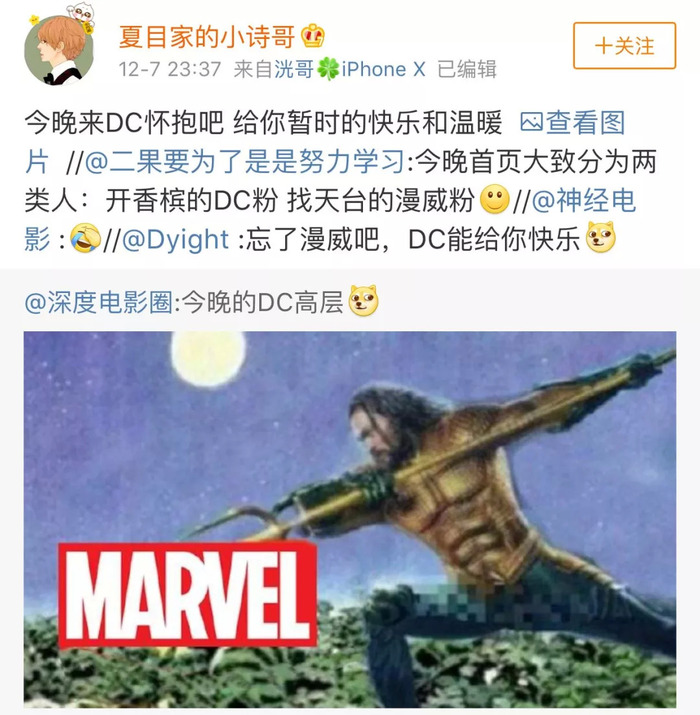Click the smiley face emoji after 漫威粉
This screenshot has width=700, height=715.
click(495, 199)
